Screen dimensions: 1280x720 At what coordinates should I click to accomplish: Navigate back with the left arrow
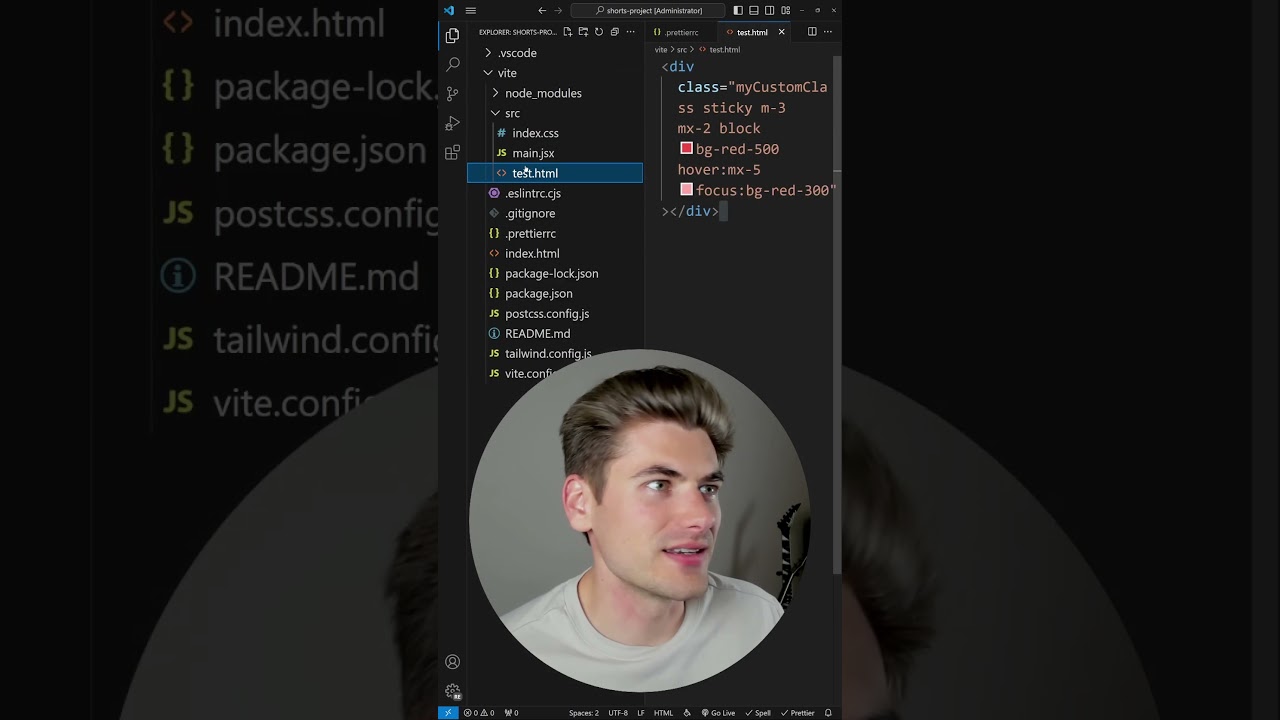coord(542,10)
